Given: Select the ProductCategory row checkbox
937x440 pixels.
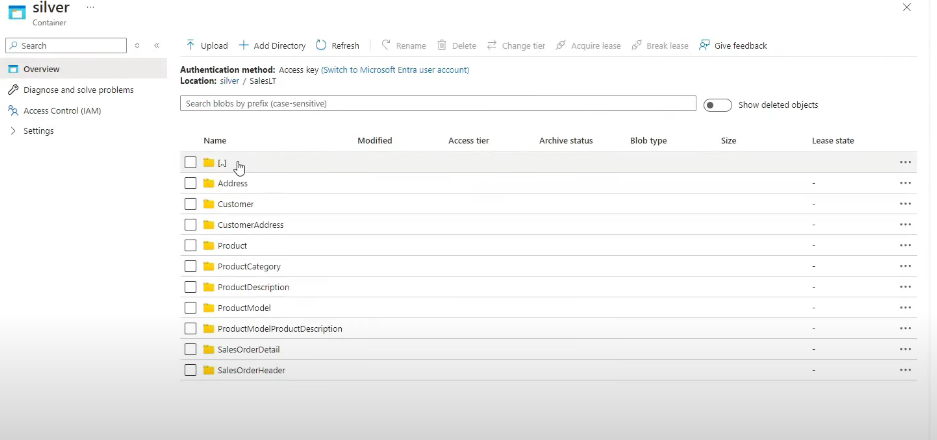Looking at the screenshot, I should tap(190, 267).
